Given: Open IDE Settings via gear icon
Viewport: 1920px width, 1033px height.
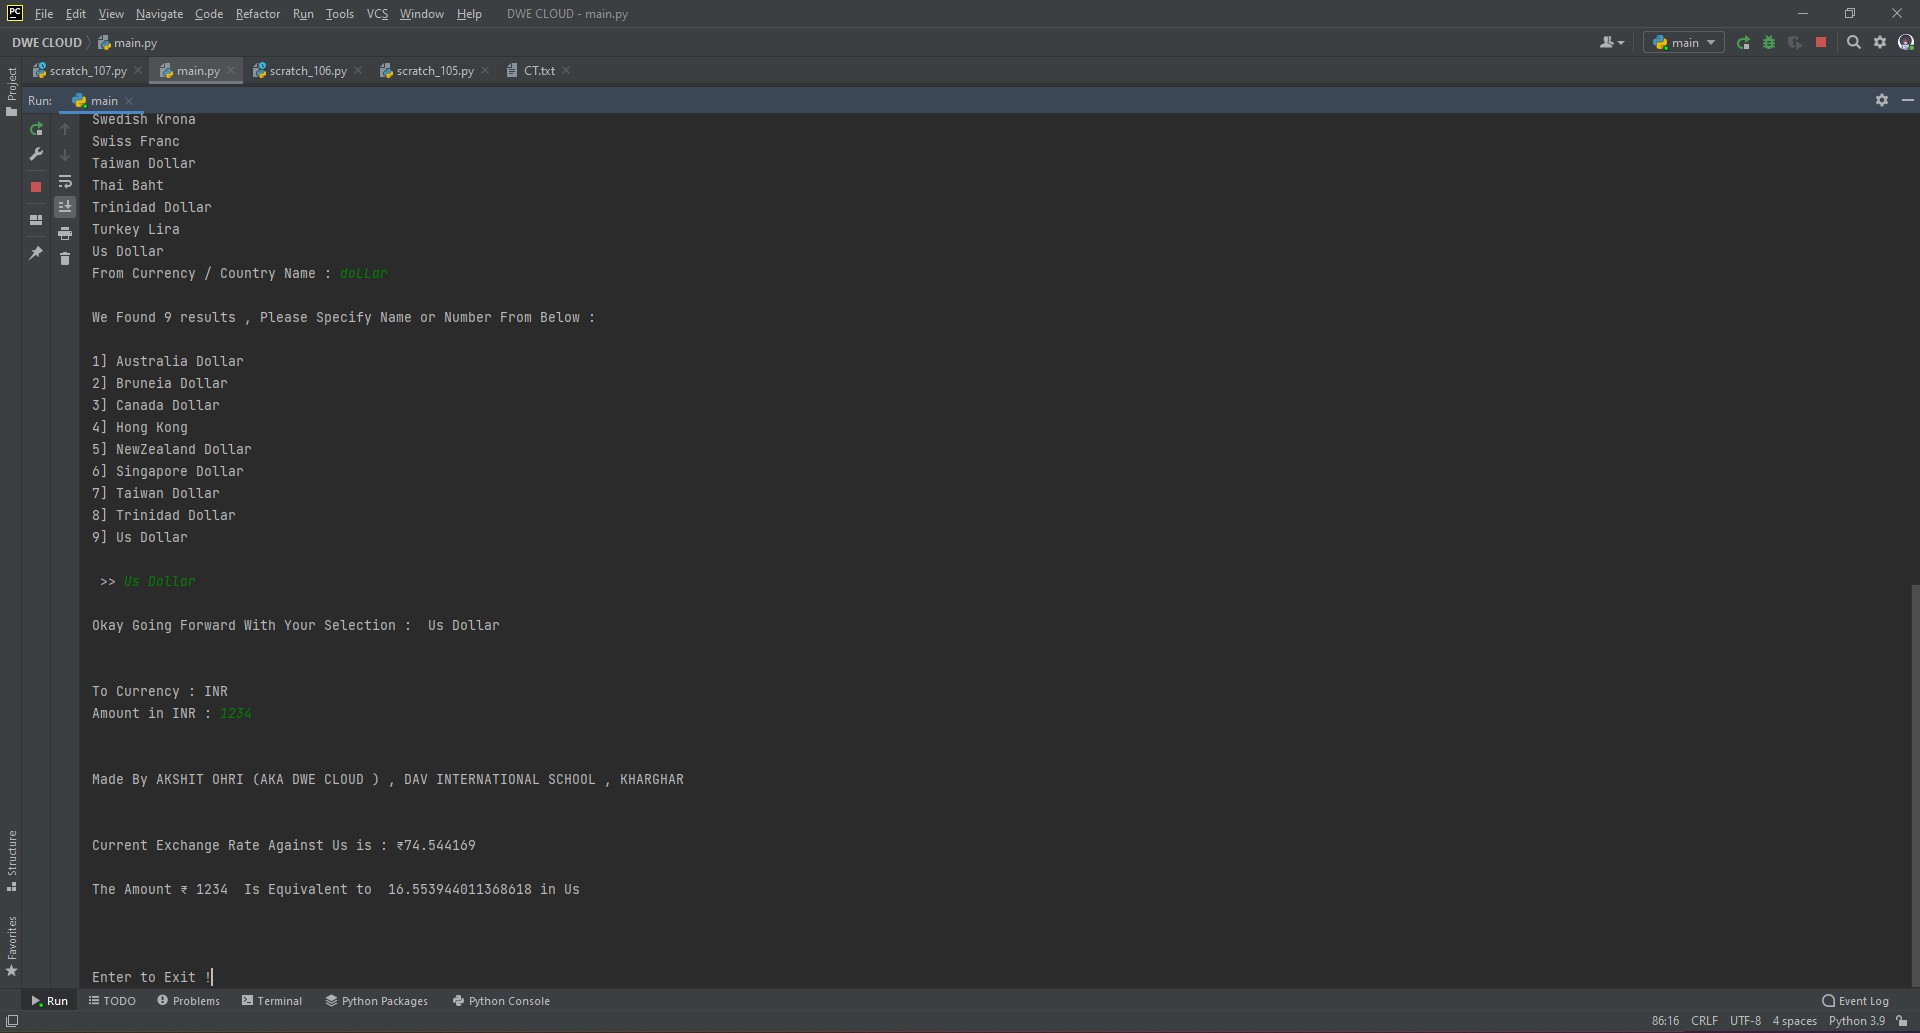Looking at the screenshot, I should 1881,43.
